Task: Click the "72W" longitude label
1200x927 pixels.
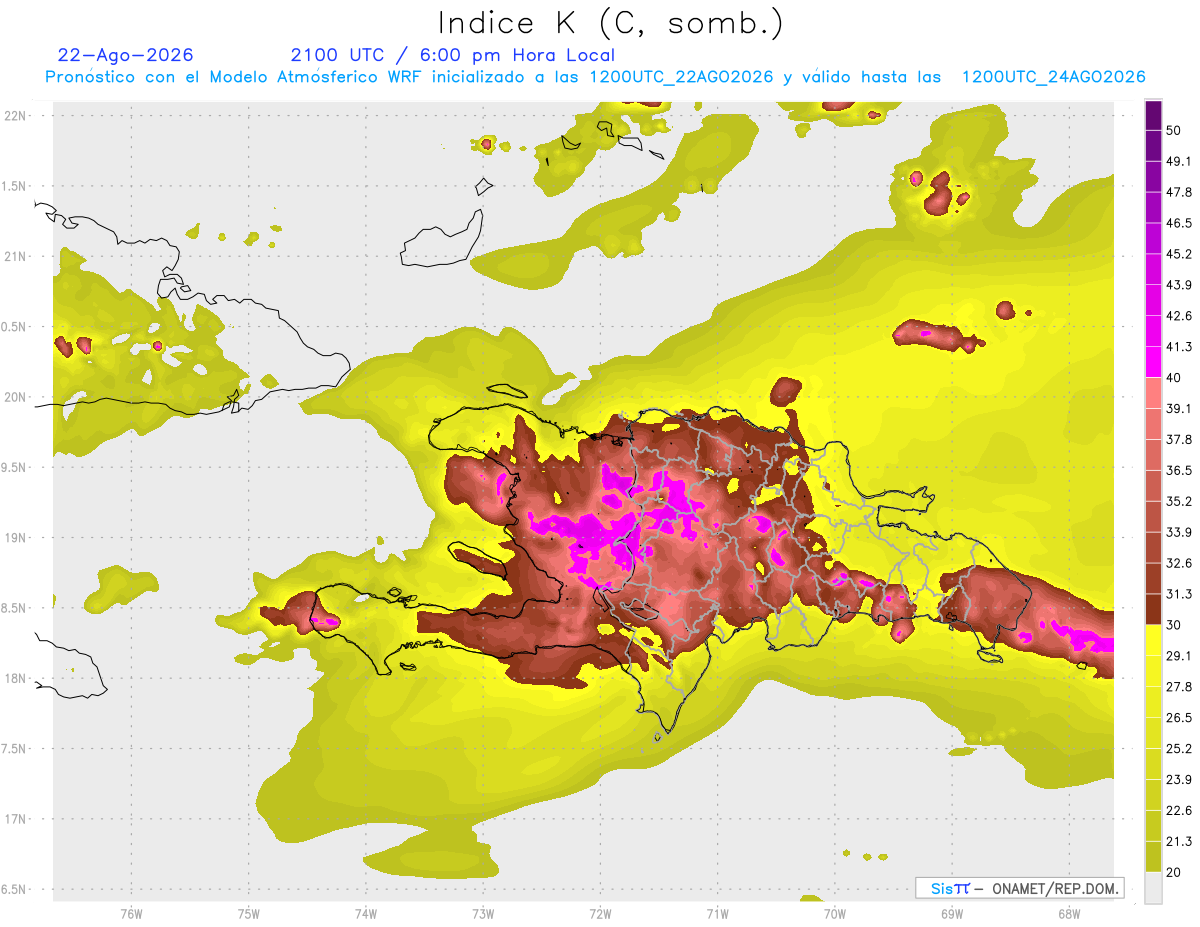Action: click(600, 914)
